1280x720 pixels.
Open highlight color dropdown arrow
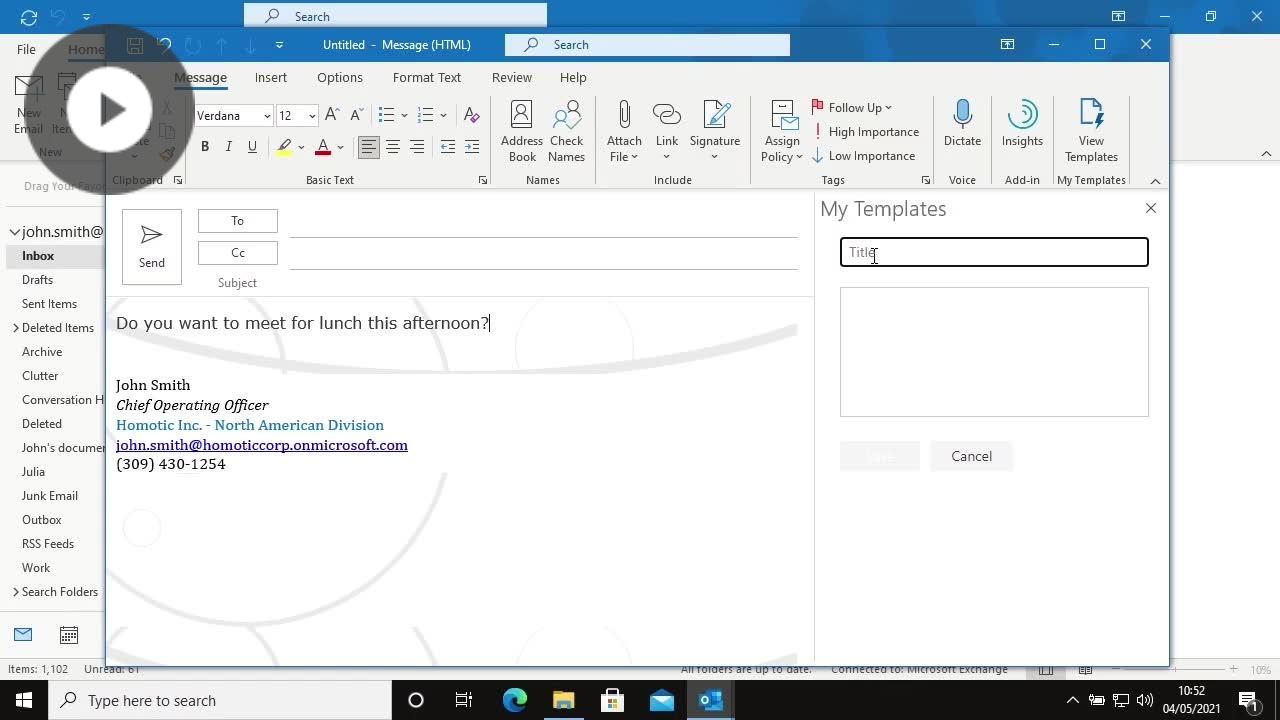coord(301,148)
